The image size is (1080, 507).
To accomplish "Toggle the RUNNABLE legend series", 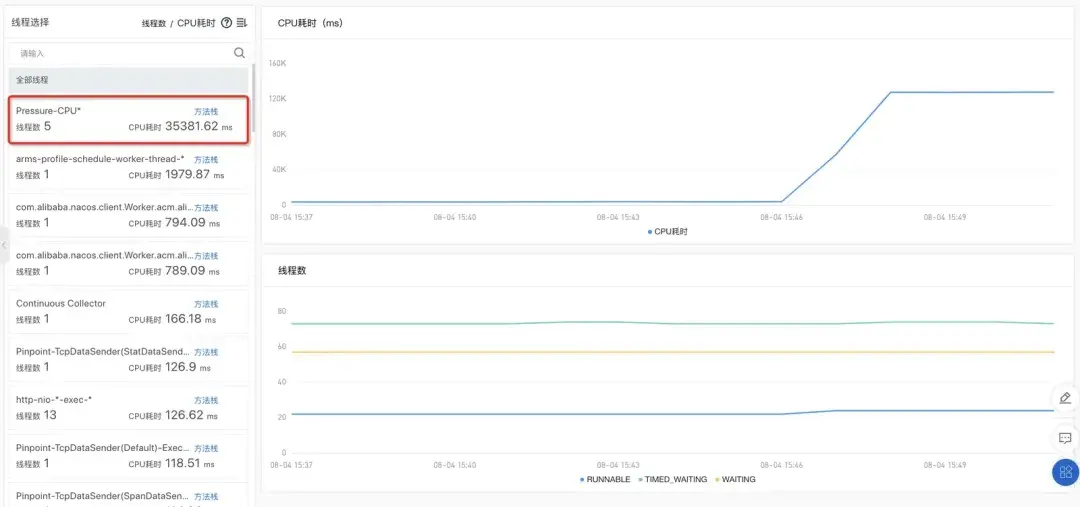I will pyautogui.click(x=606, y=480).
